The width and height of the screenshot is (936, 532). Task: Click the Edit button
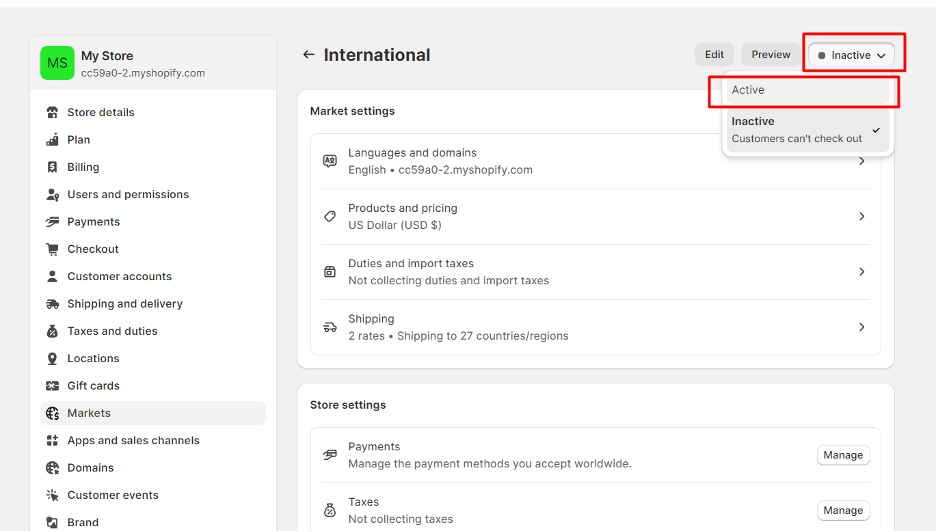[x=714, y=55]
